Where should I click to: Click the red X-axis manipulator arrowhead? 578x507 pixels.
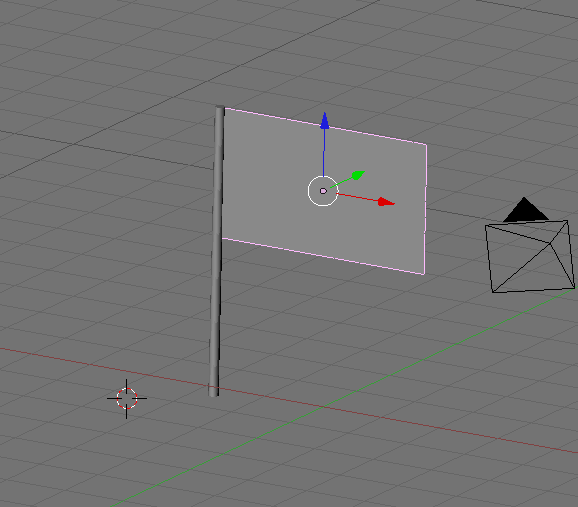coord(386,202)
